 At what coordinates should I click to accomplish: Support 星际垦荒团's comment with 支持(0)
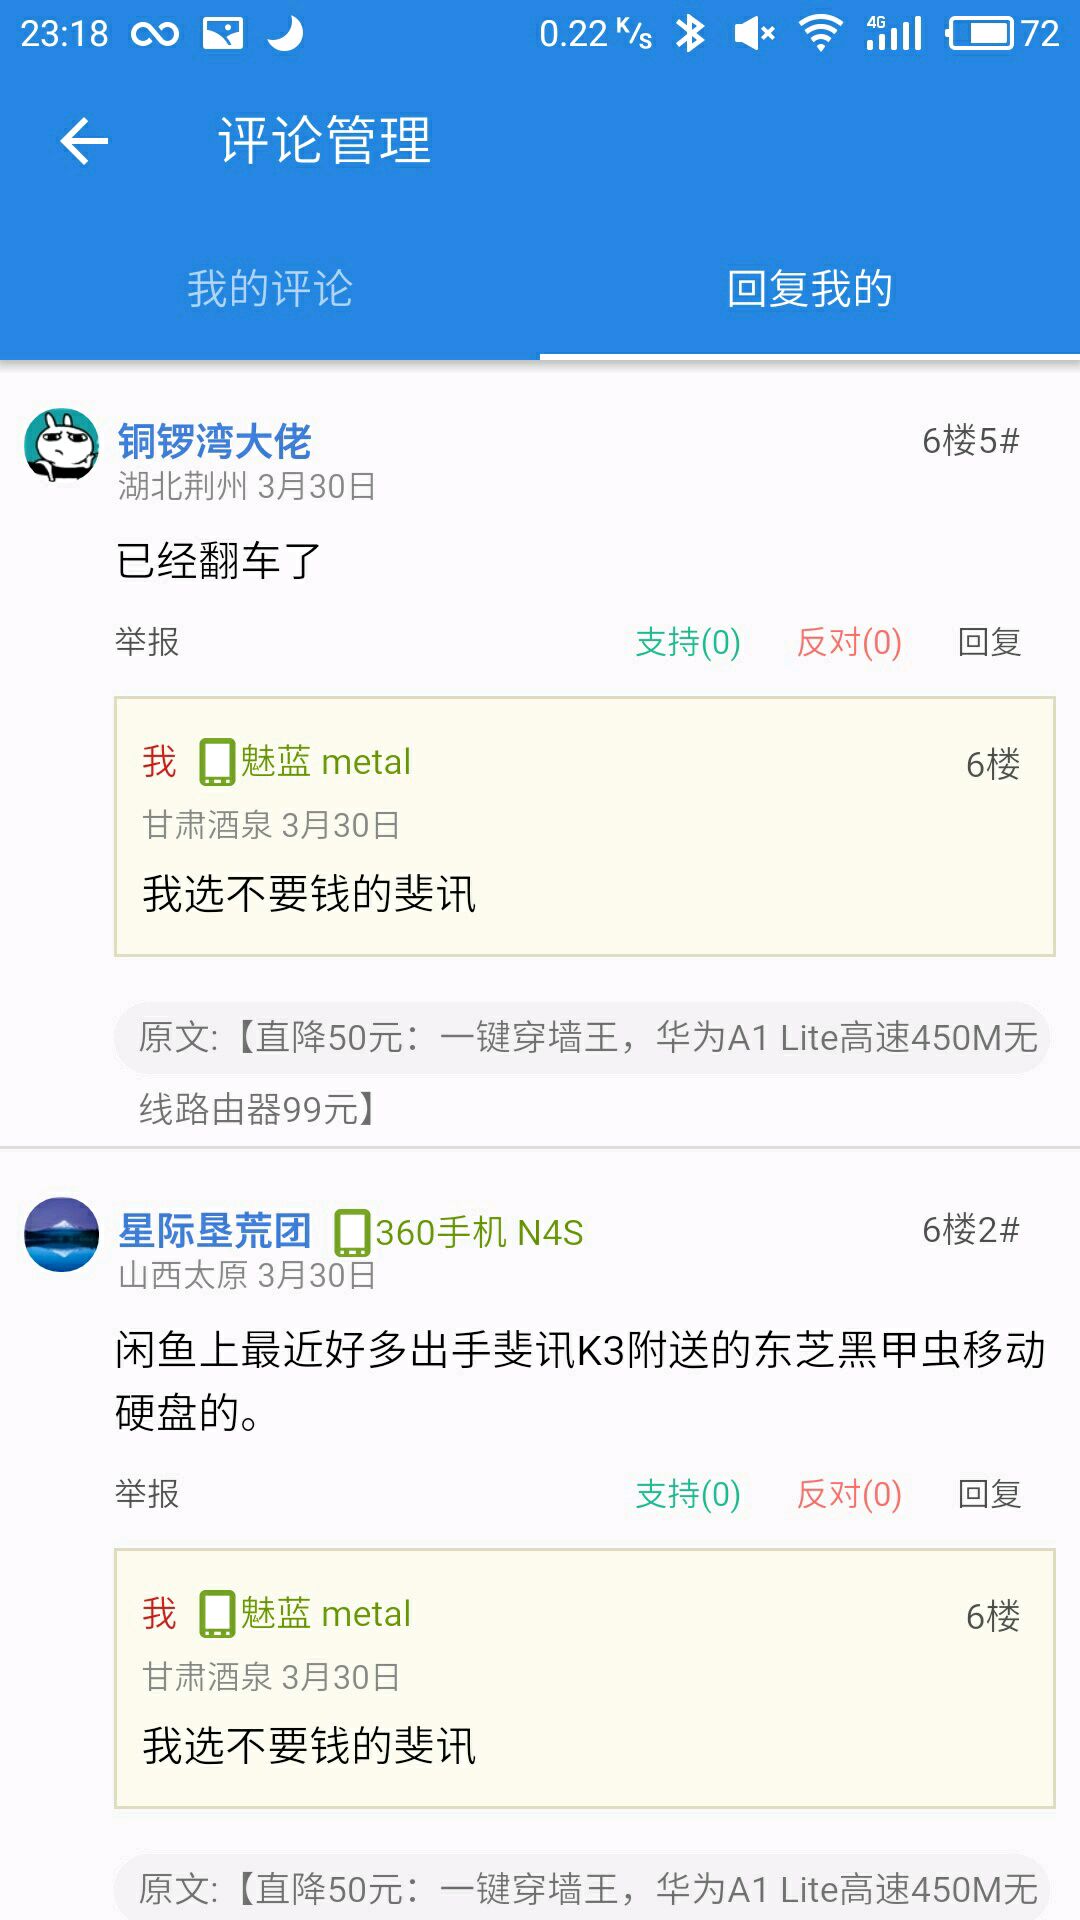(688, 1494)
